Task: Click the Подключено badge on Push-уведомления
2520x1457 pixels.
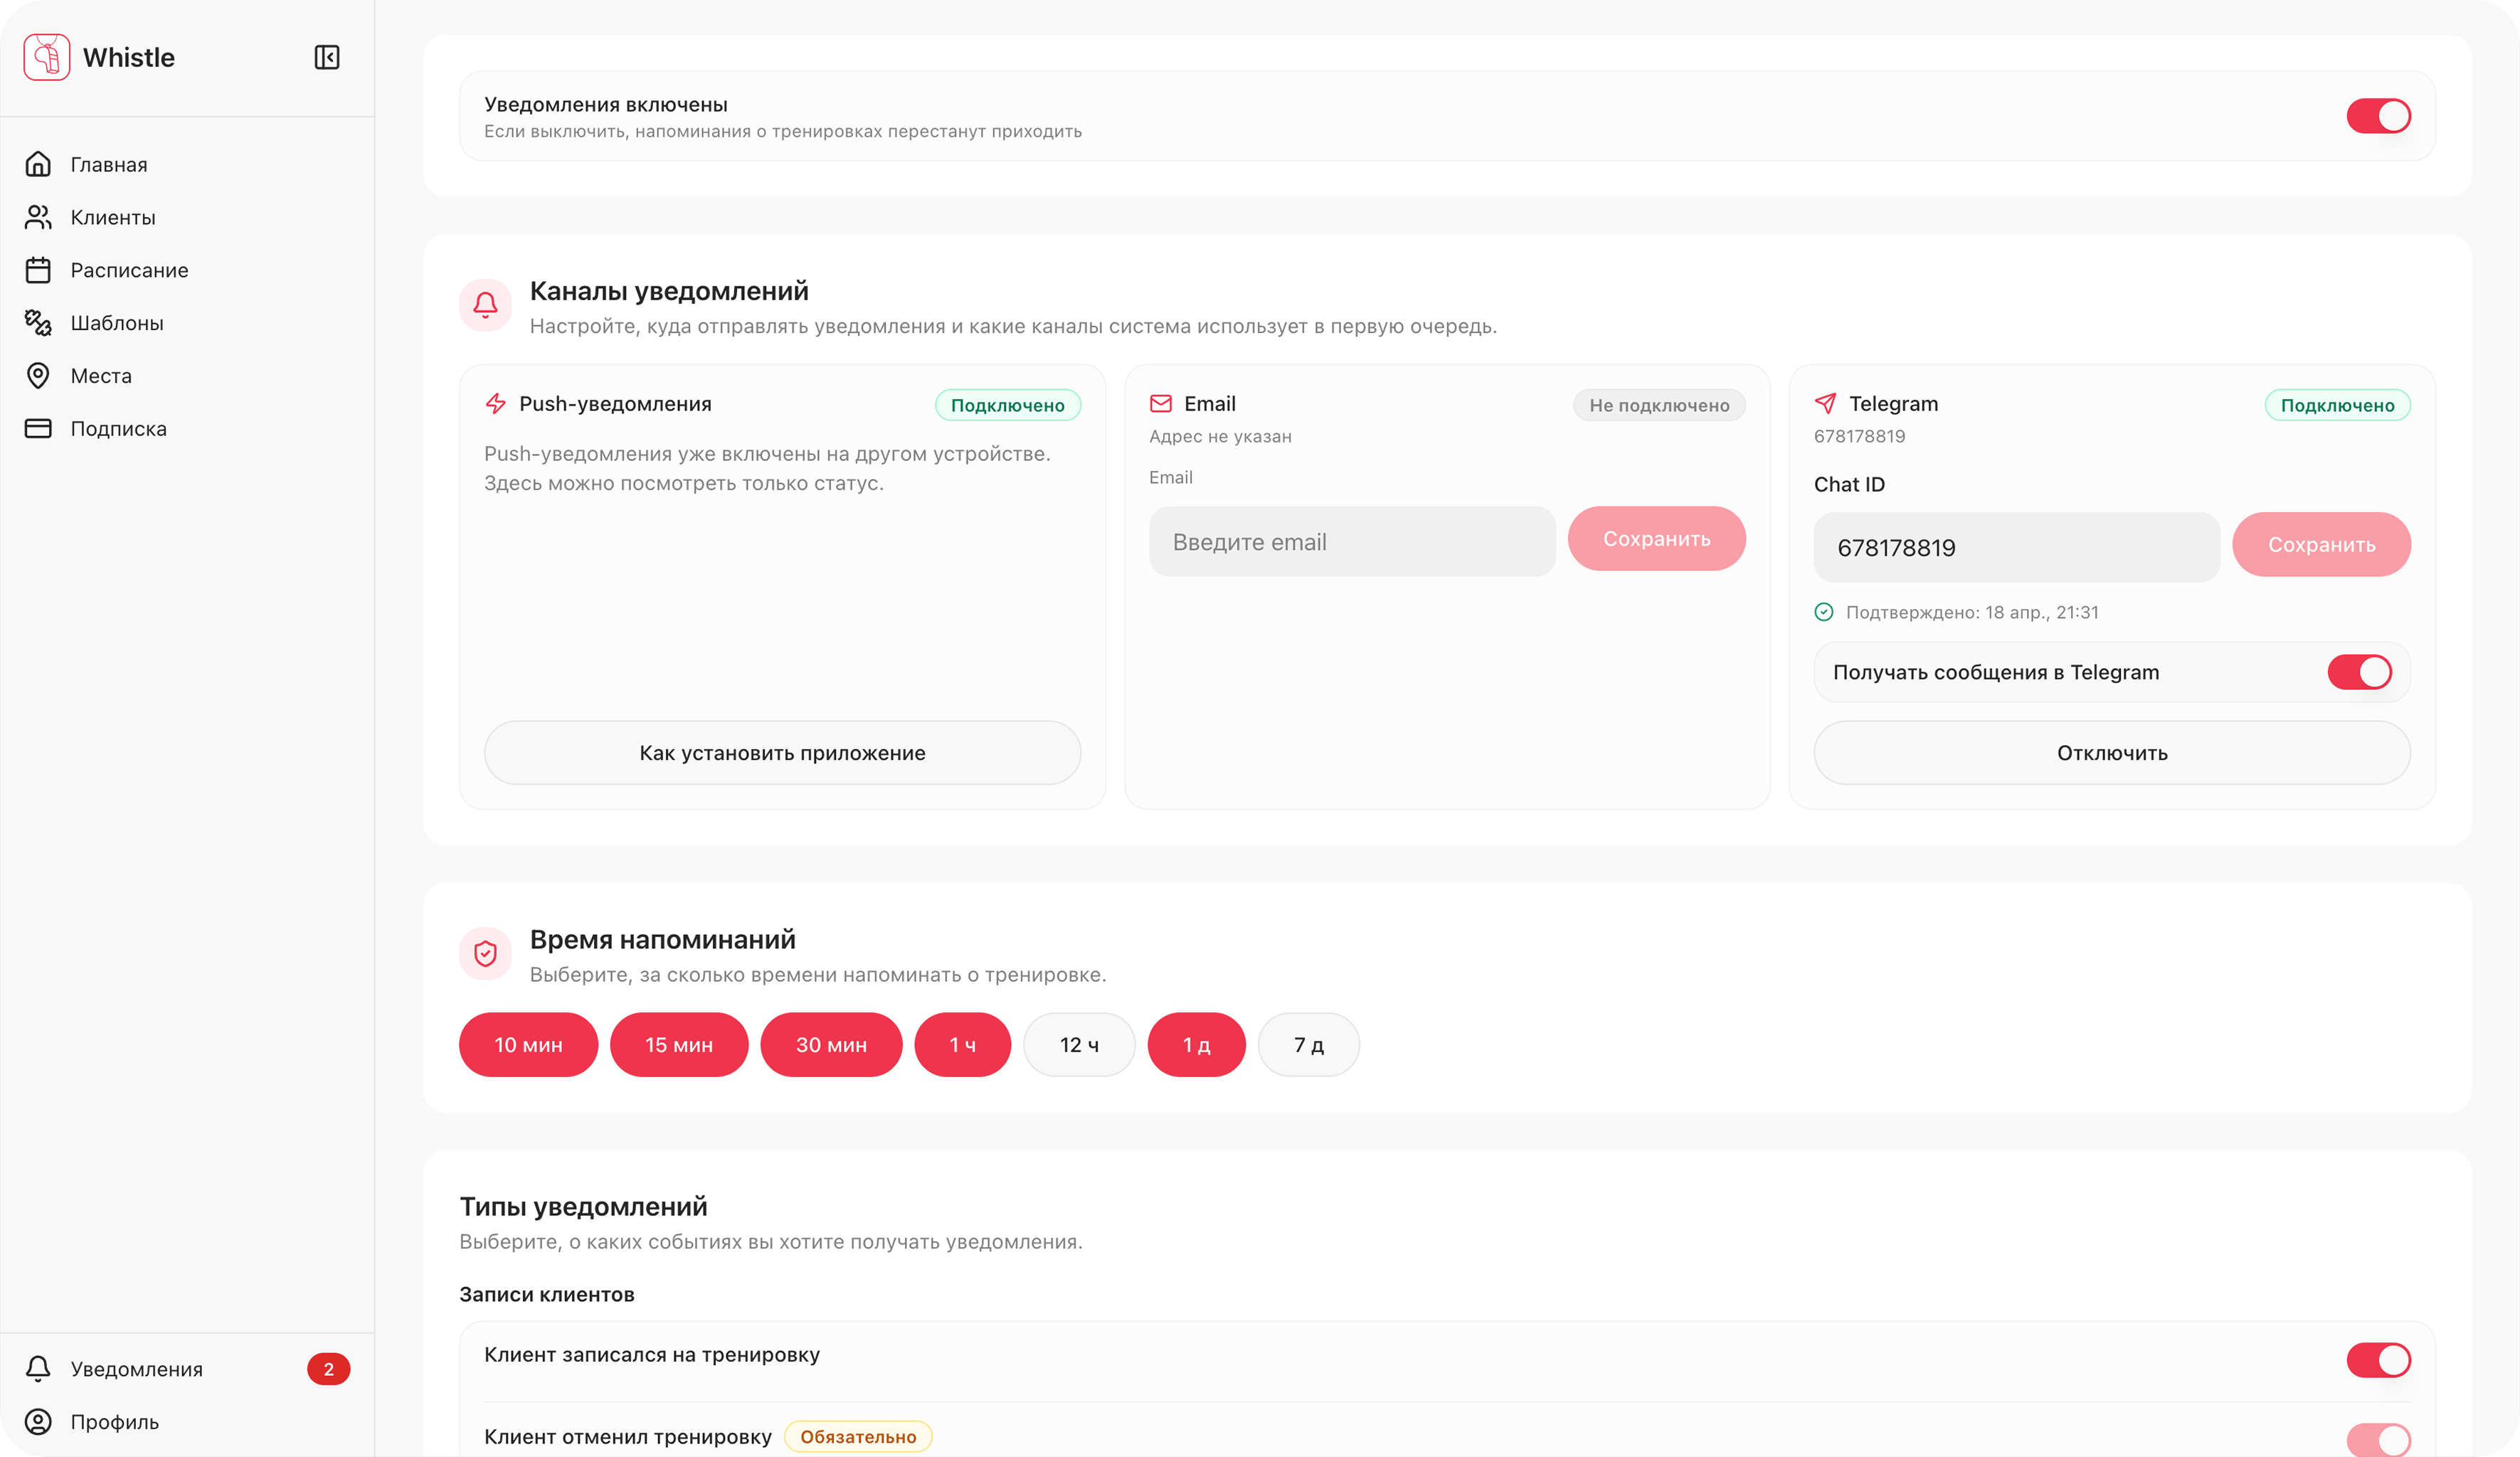Action: coord(1007,405)
